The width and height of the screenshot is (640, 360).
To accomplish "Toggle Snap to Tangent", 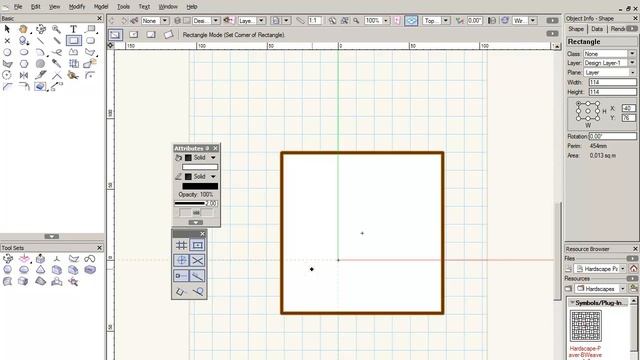I will click(197, 291).
